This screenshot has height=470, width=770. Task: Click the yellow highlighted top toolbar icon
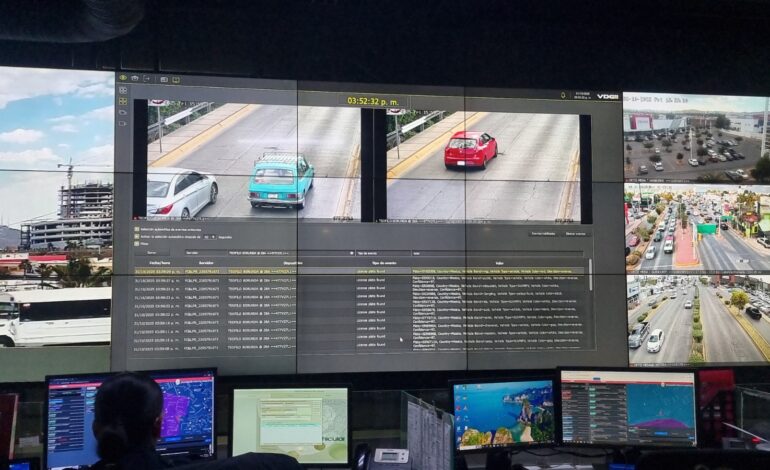pyautogui.click(x=176, y=79)
